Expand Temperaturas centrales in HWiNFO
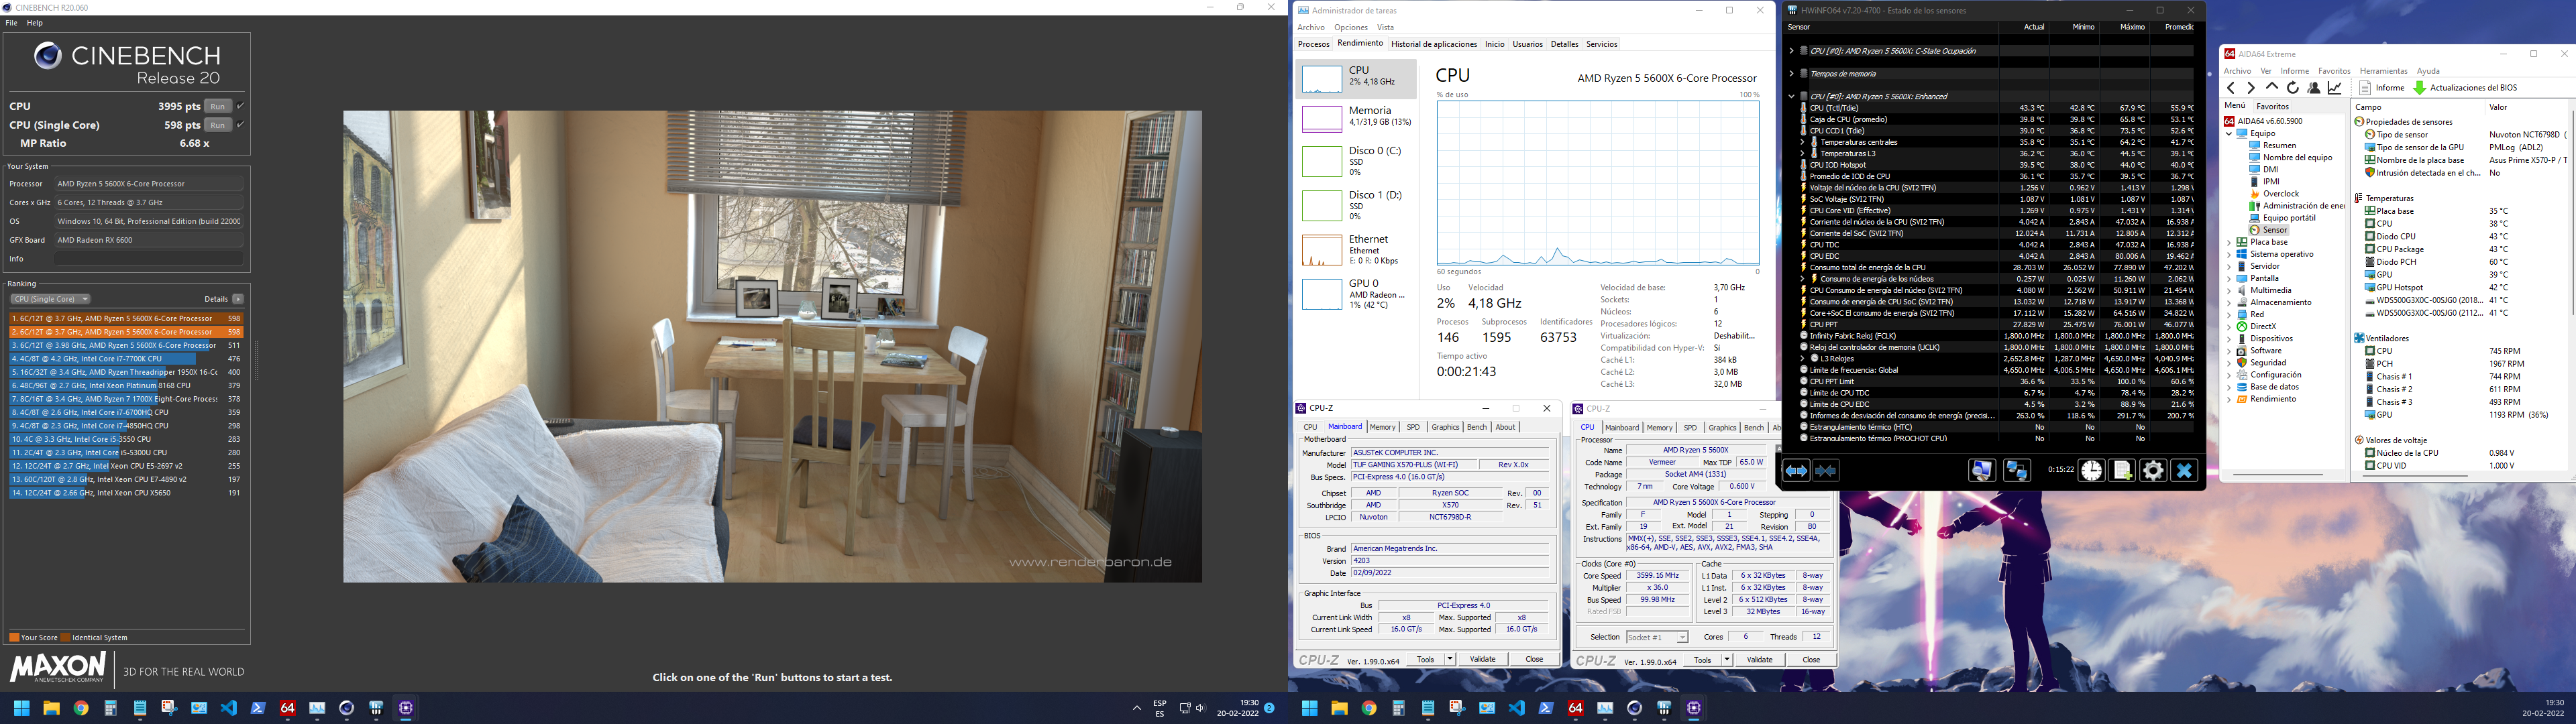 coord(1803,142)
